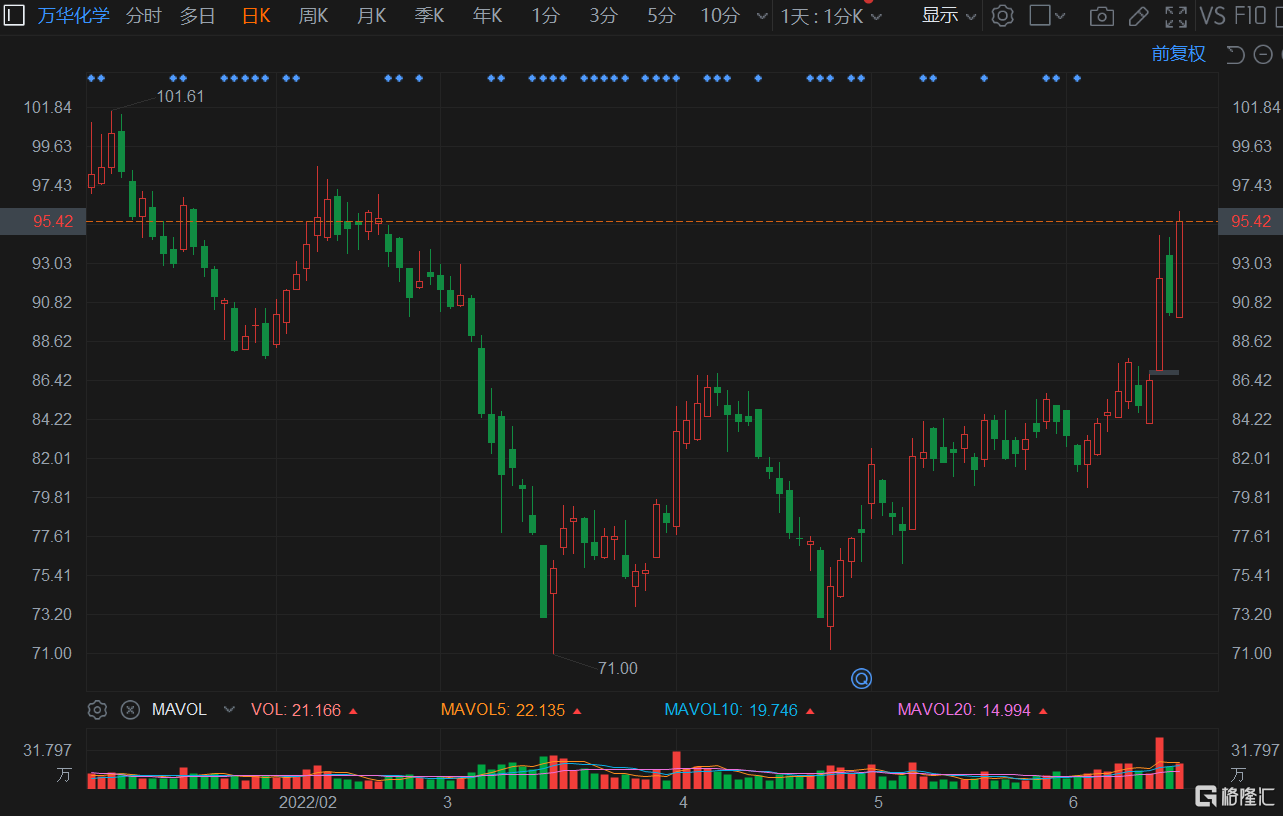Open the layout square dropdown

click(1047, 16)
